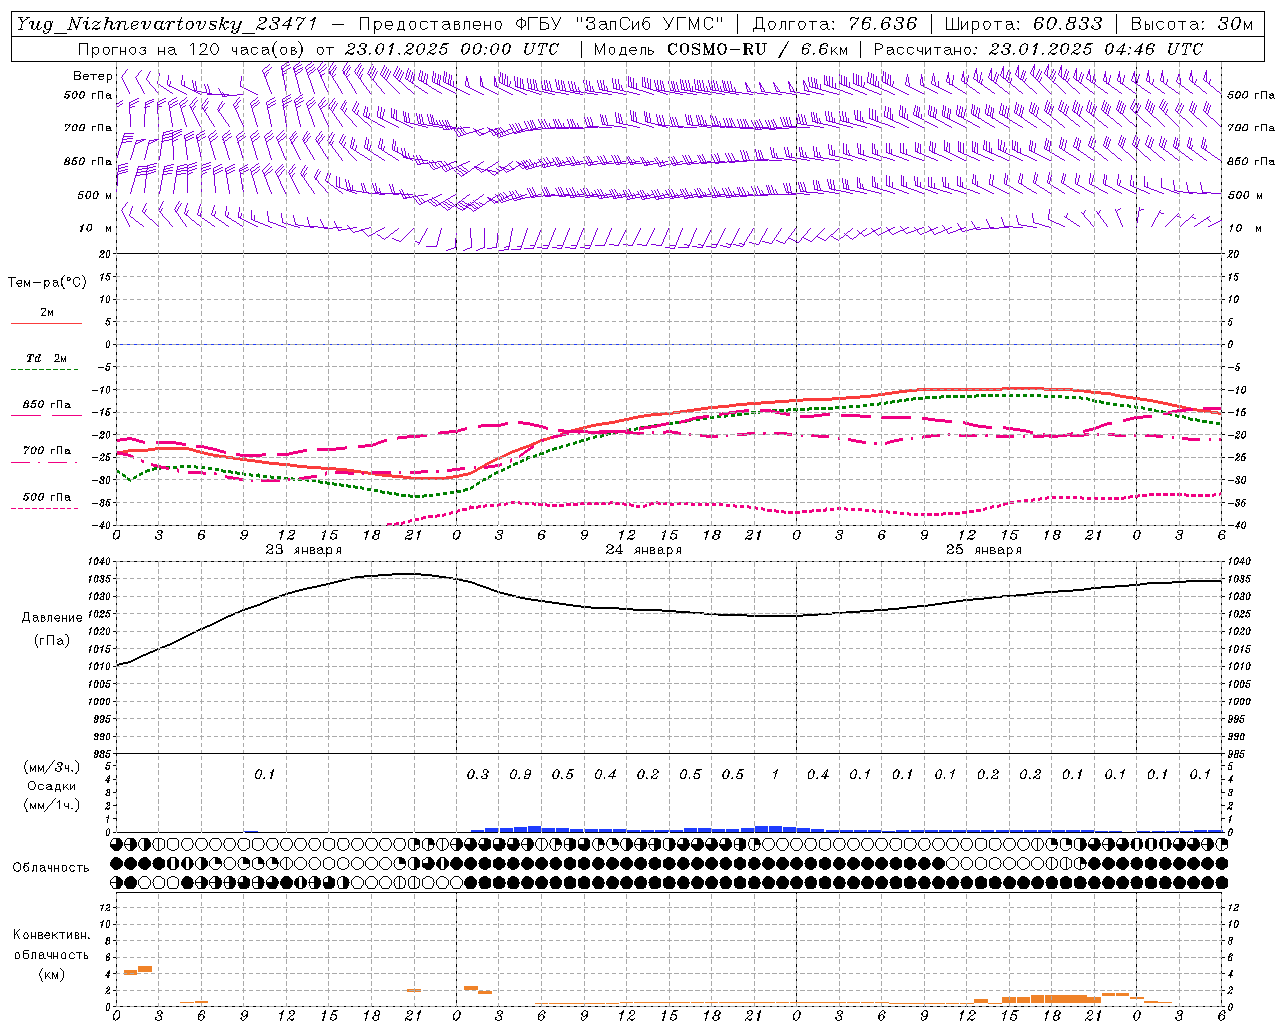
Task: Click the "24 января" date label
Action: click(x=644, y=550)
